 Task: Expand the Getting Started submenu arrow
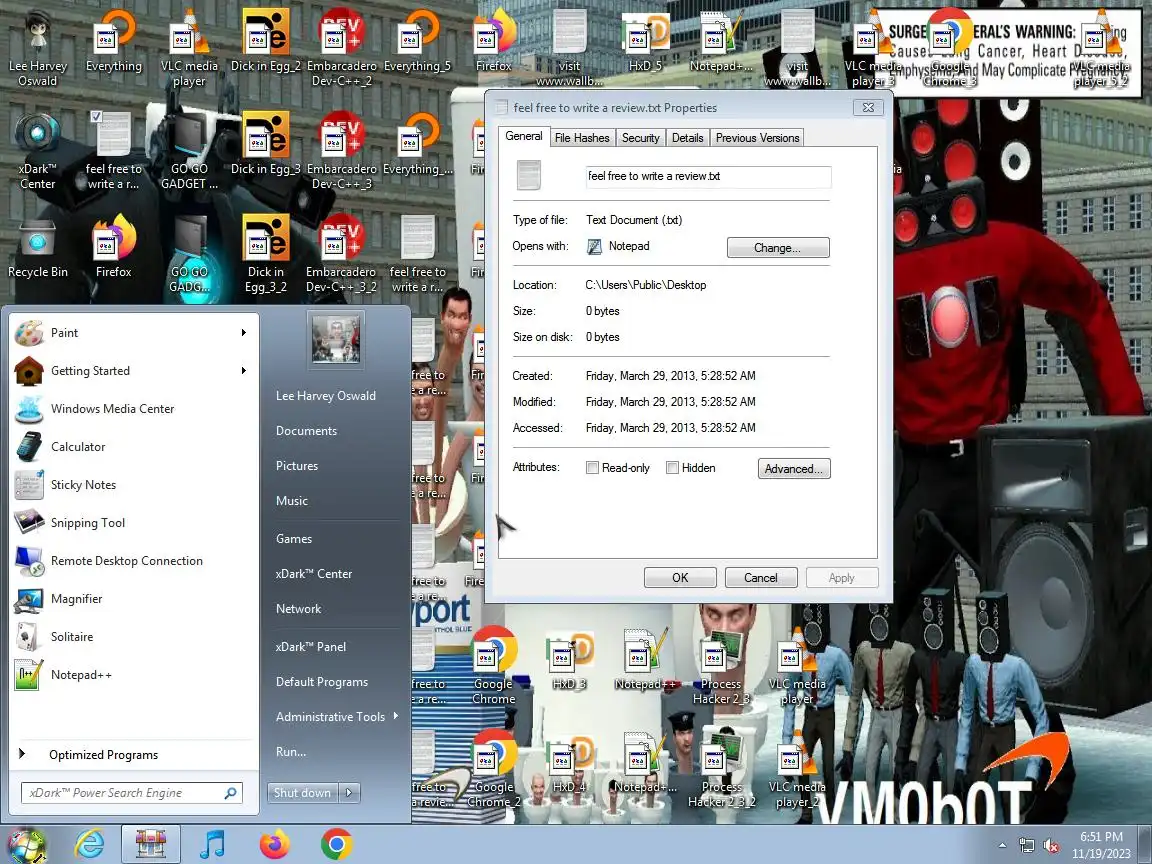[x=244, y=370]
